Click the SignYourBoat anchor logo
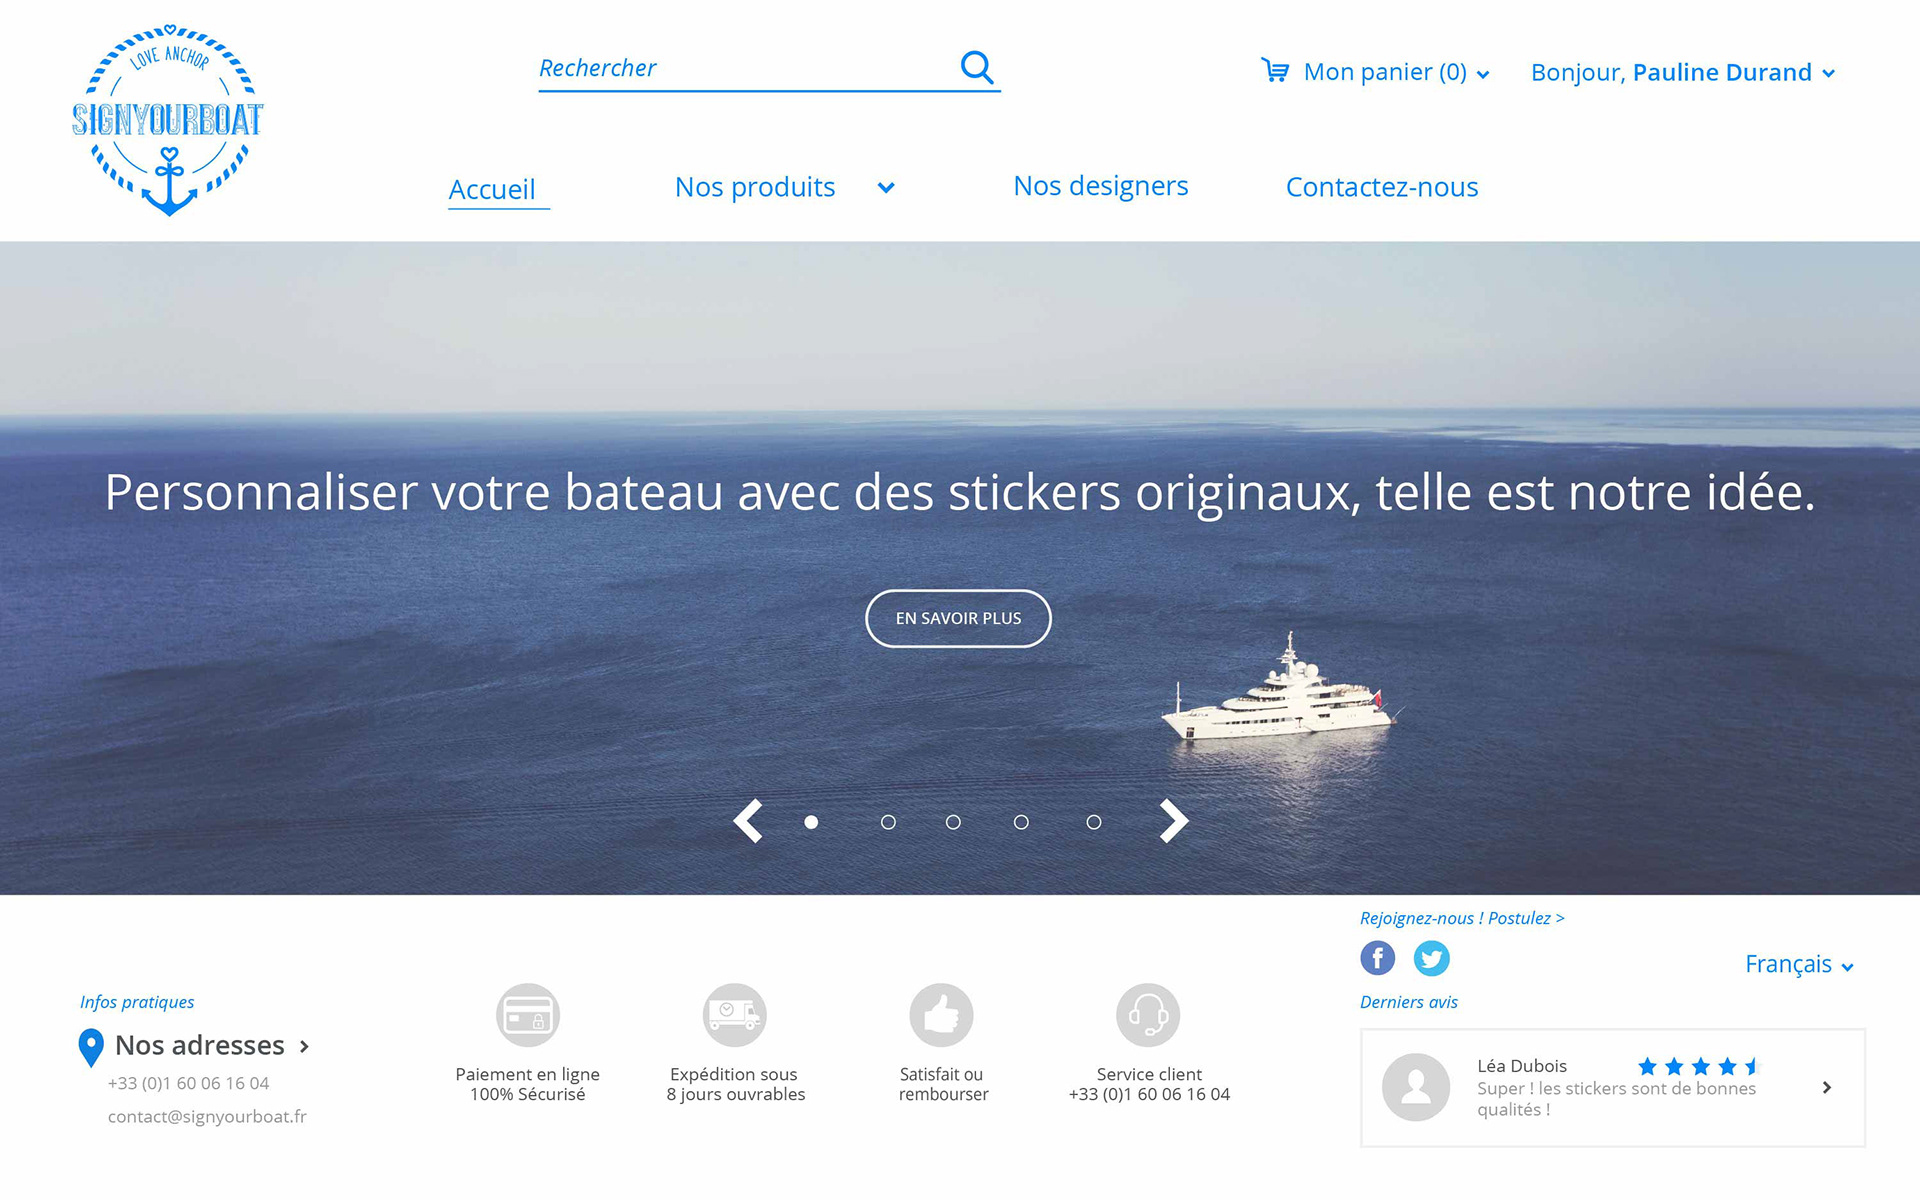Viewport: 1920px width, 1200px height. (x=168, y=120)
